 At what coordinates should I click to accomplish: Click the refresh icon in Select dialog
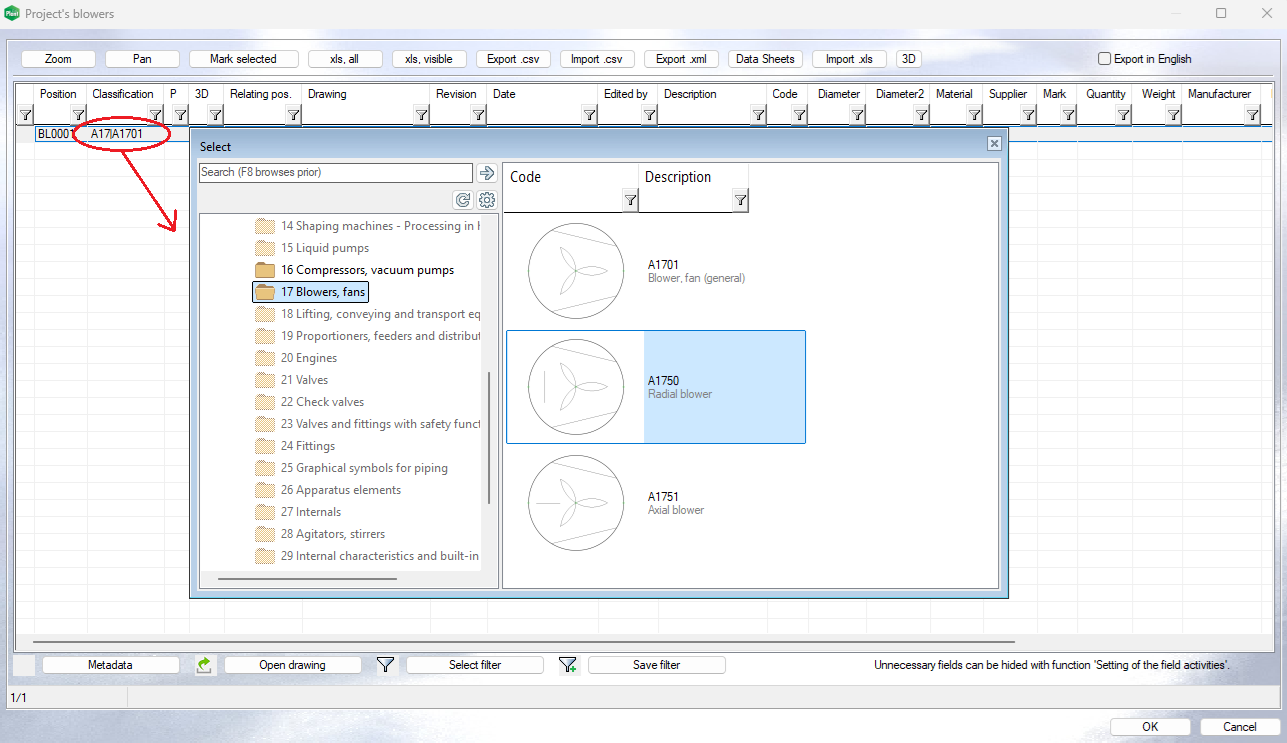pyautogui.click(x=463, y=200)
